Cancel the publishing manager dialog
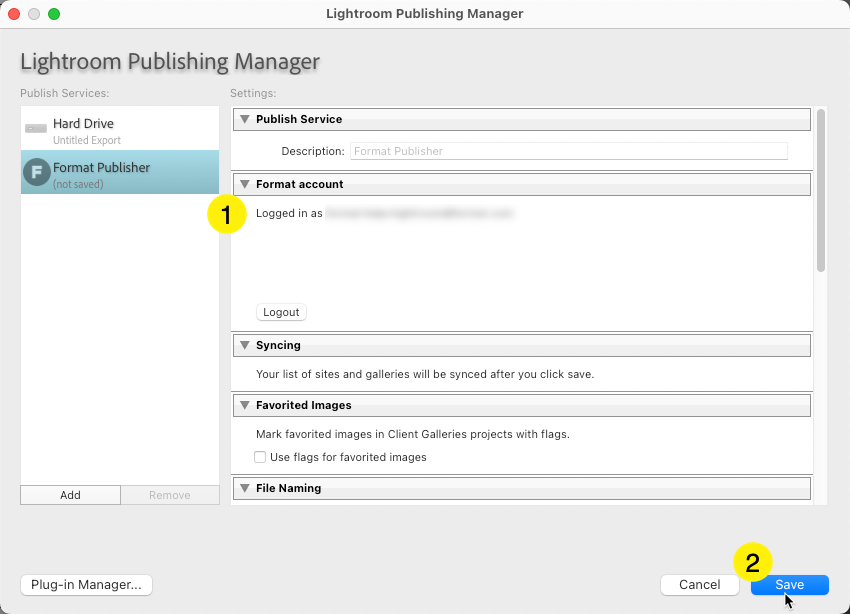Viewport: 850px width, 614px height. [700, 585]
